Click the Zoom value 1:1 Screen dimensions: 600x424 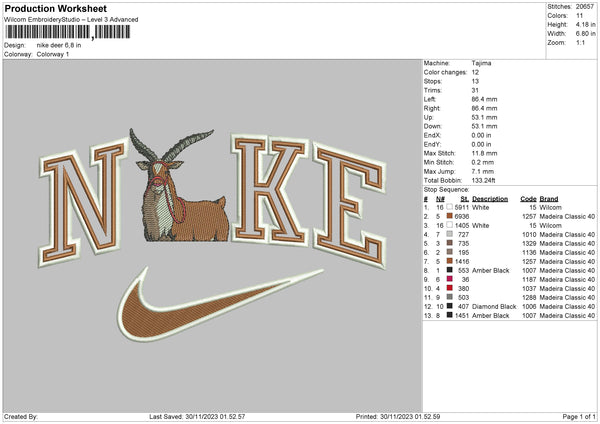[x=580, y=42]
